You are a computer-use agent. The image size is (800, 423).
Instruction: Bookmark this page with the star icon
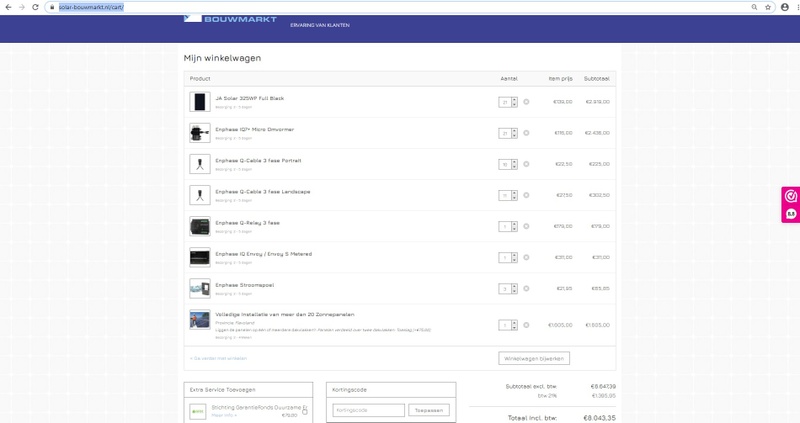click(768, 7)
